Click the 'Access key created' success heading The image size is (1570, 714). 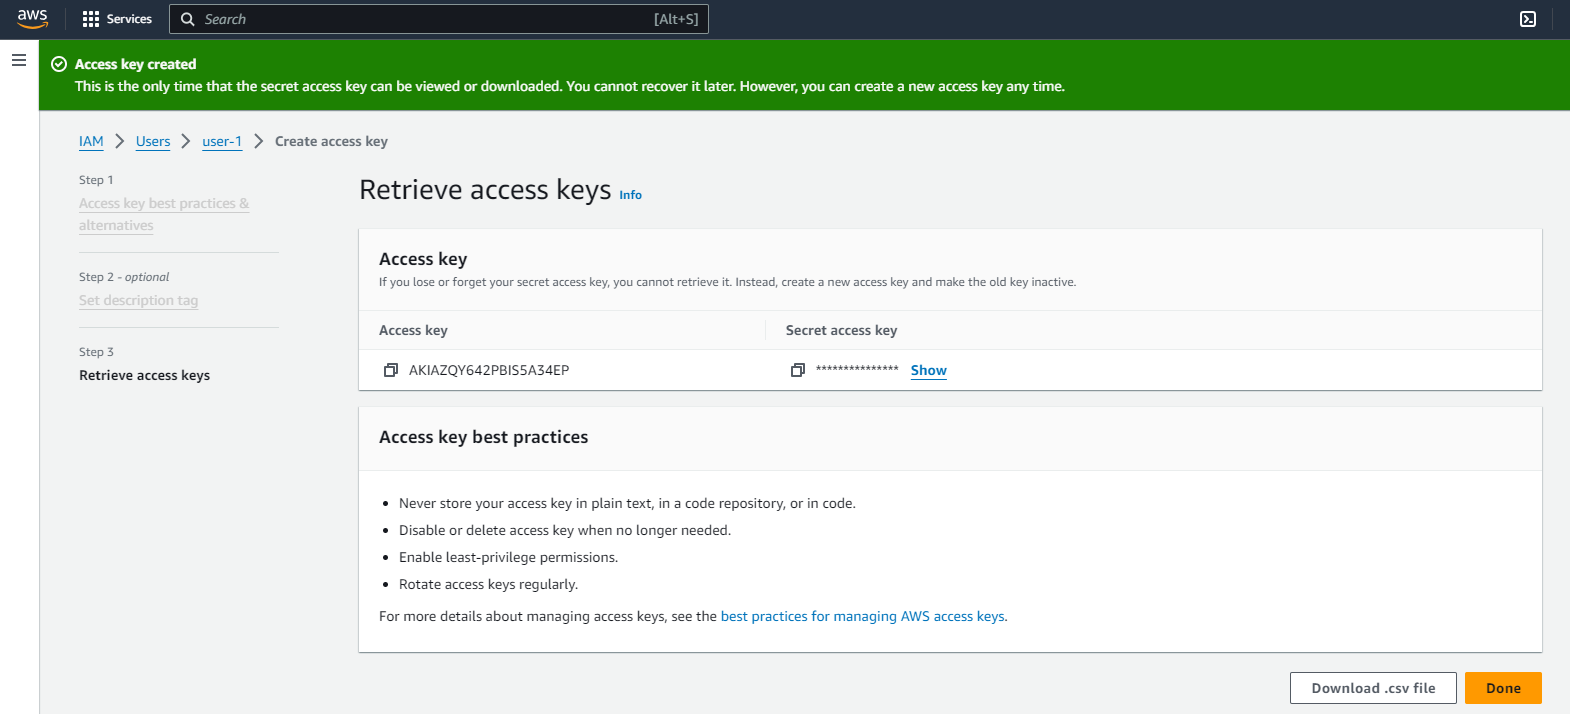tap(135, 64)
